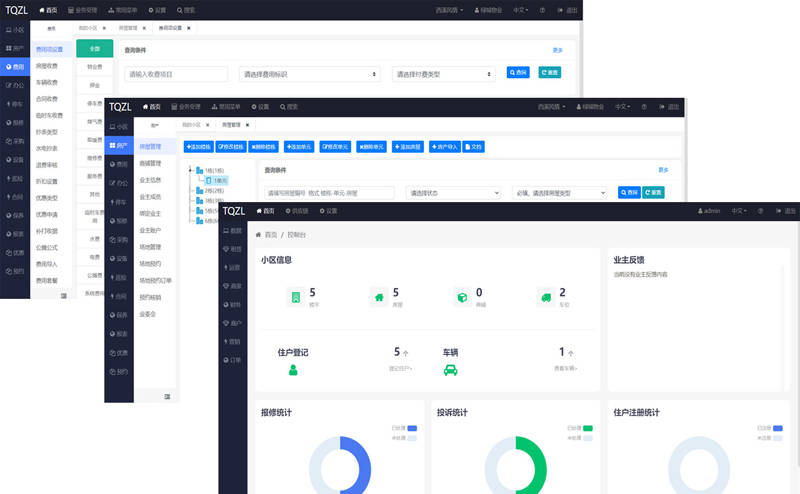Click 更多 link in back window query panel
The height and width of the screenshot is (494, 800).
coord(558,51)
